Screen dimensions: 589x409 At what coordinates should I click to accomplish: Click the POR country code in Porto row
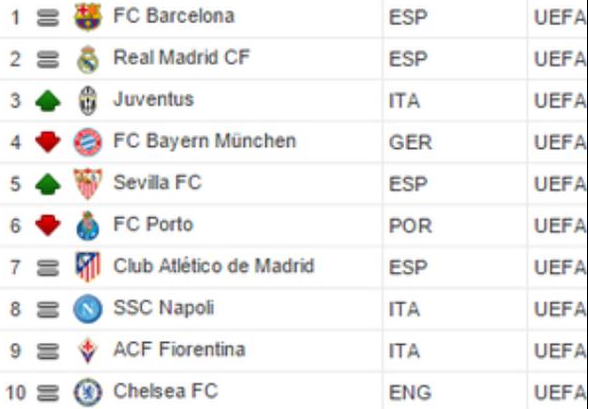click(x=410, y=226)
